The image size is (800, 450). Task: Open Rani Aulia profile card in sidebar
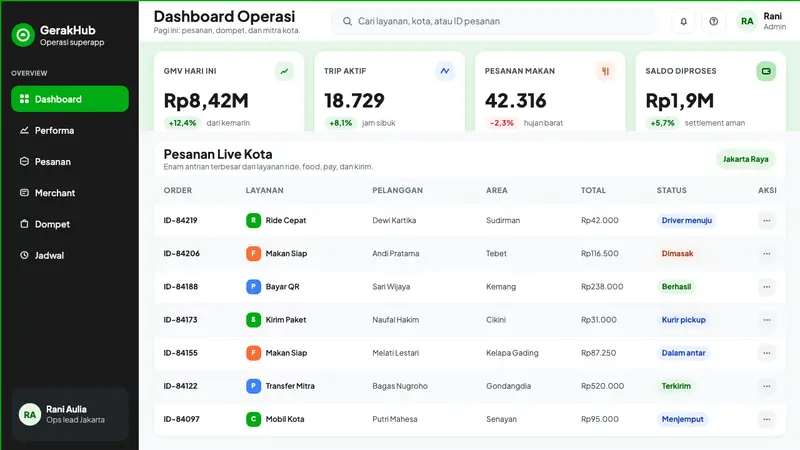(70, 415)
